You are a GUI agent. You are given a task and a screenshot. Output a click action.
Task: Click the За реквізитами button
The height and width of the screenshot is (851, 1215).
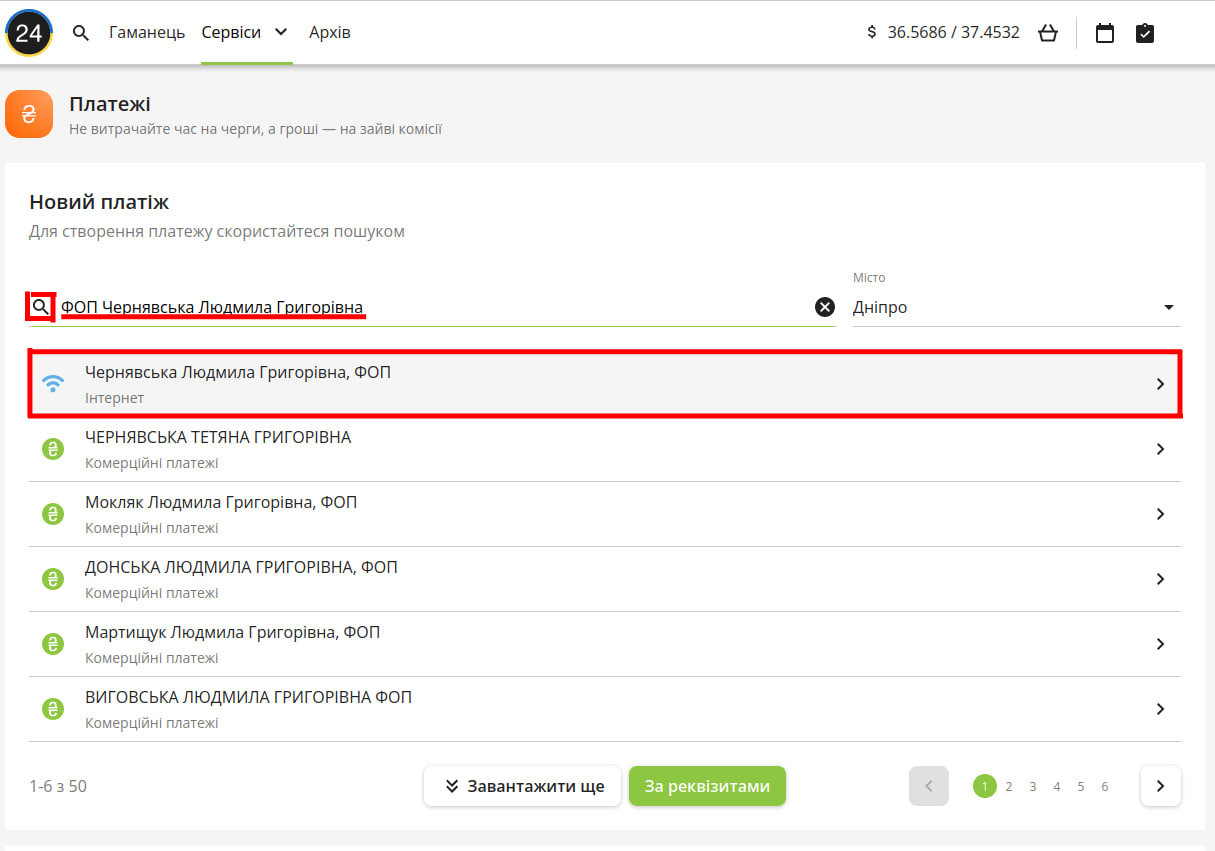coord(707,786)
